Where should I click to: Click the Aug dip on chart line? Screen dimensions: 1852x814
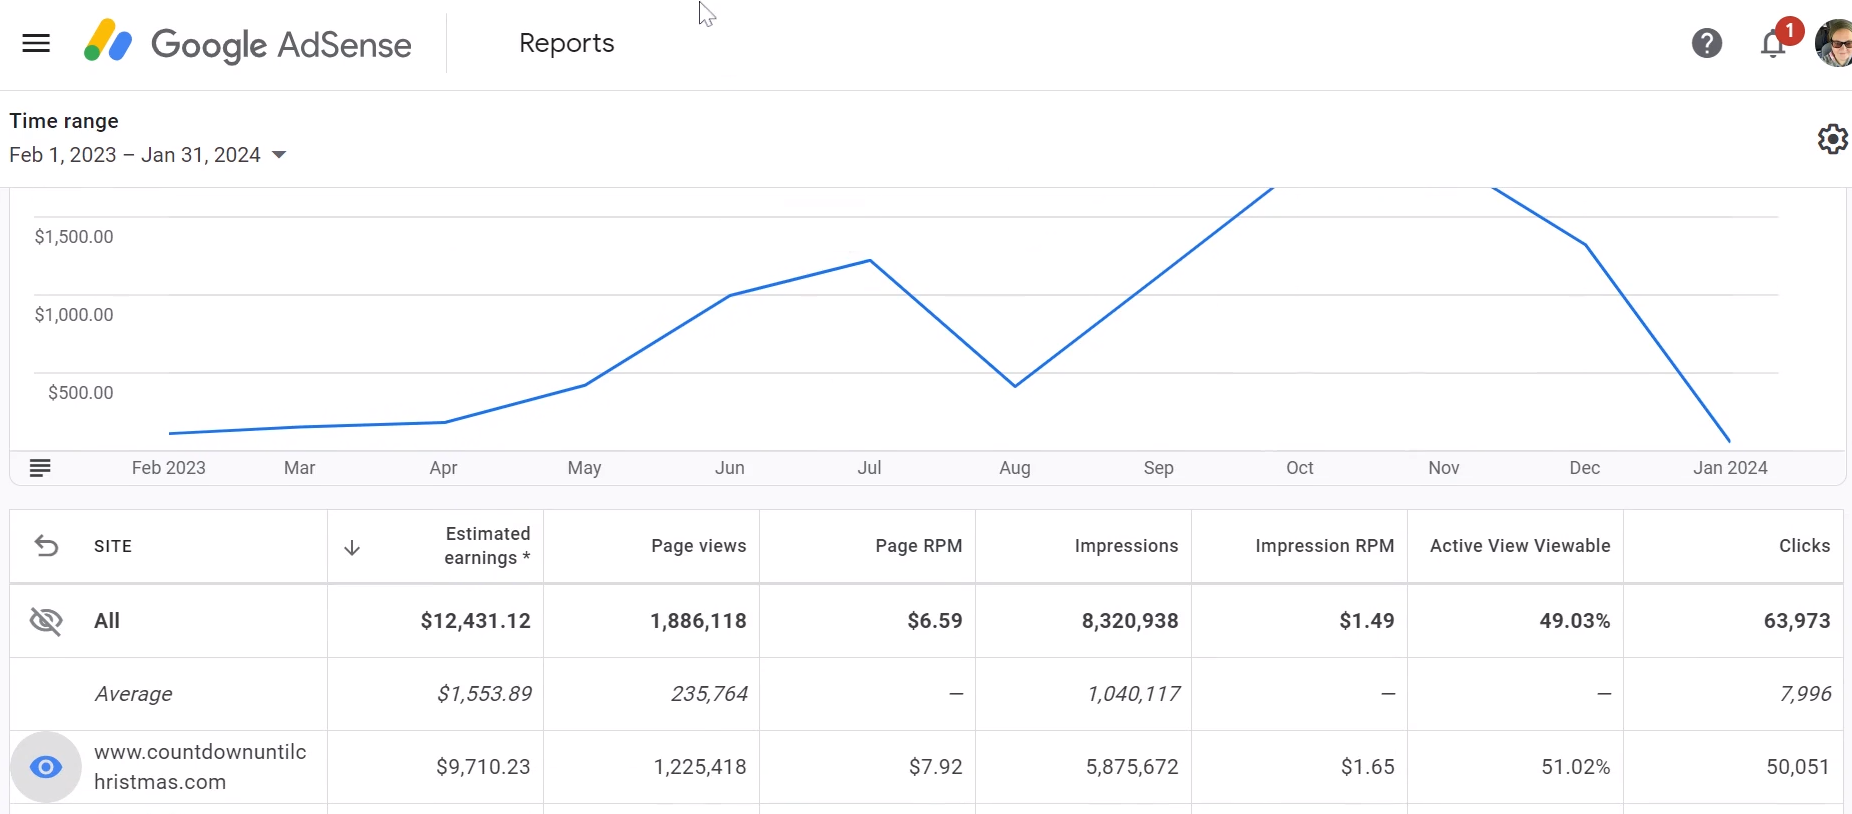click(x=1015, y=386)
